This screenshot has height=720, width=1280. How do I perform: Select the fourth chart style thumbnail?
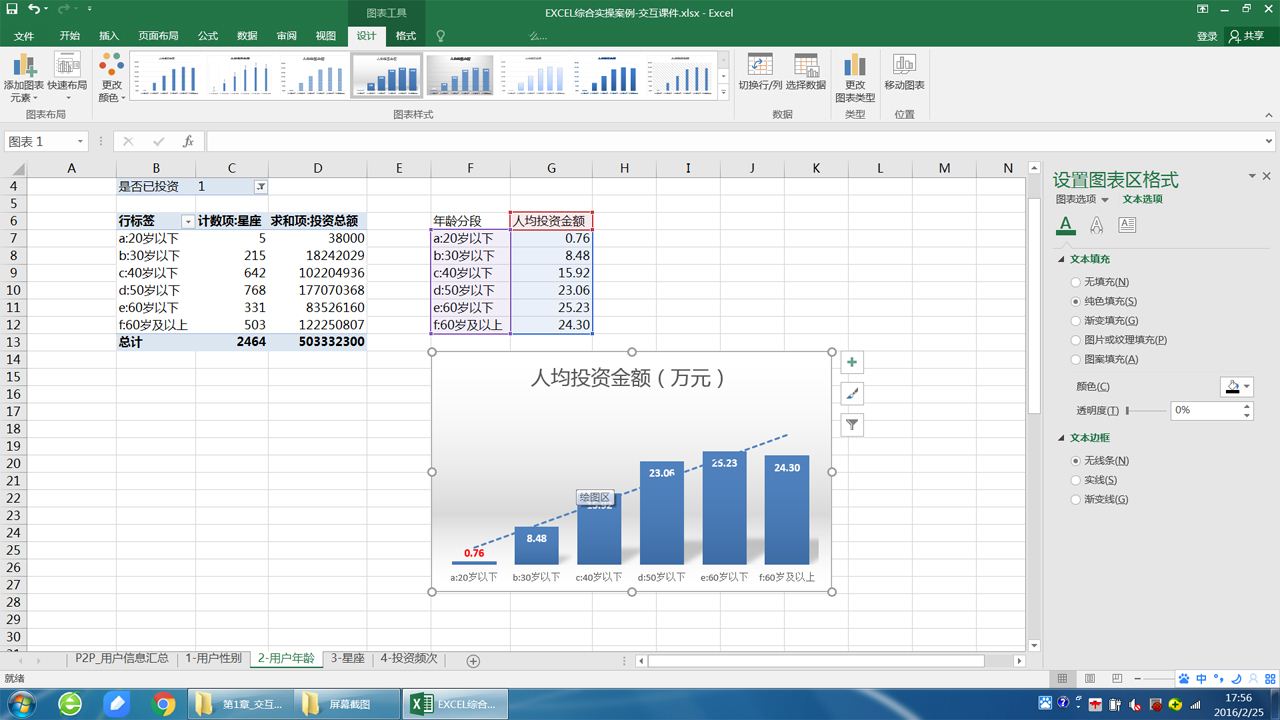[x=388, y=75]
